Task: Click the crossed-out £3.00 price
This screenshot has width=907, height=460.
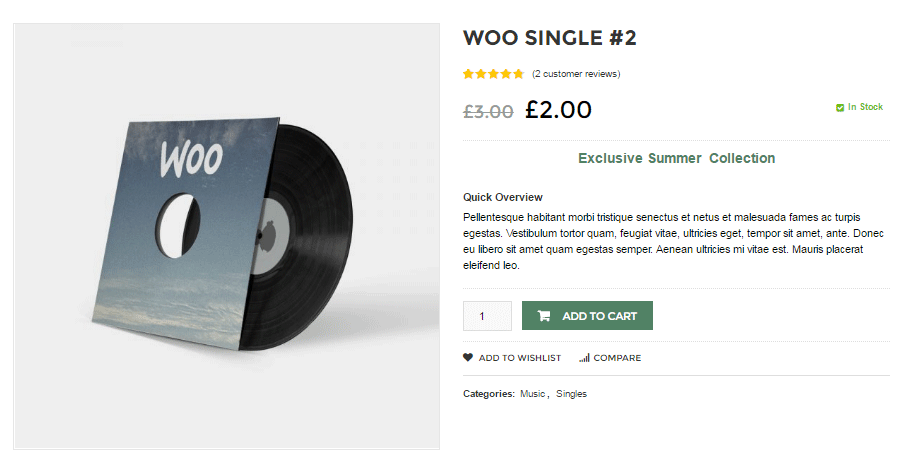Action: click(x=488, y=111)
